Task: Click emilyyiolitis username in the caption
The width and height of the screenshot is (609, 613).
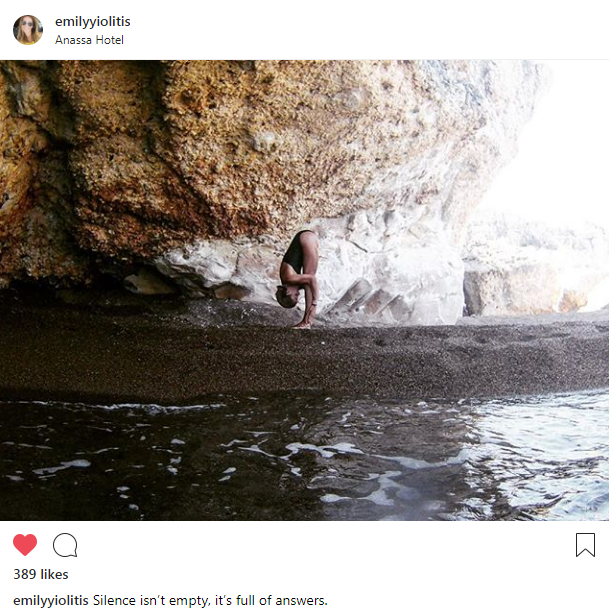Action: coord(51,600)
